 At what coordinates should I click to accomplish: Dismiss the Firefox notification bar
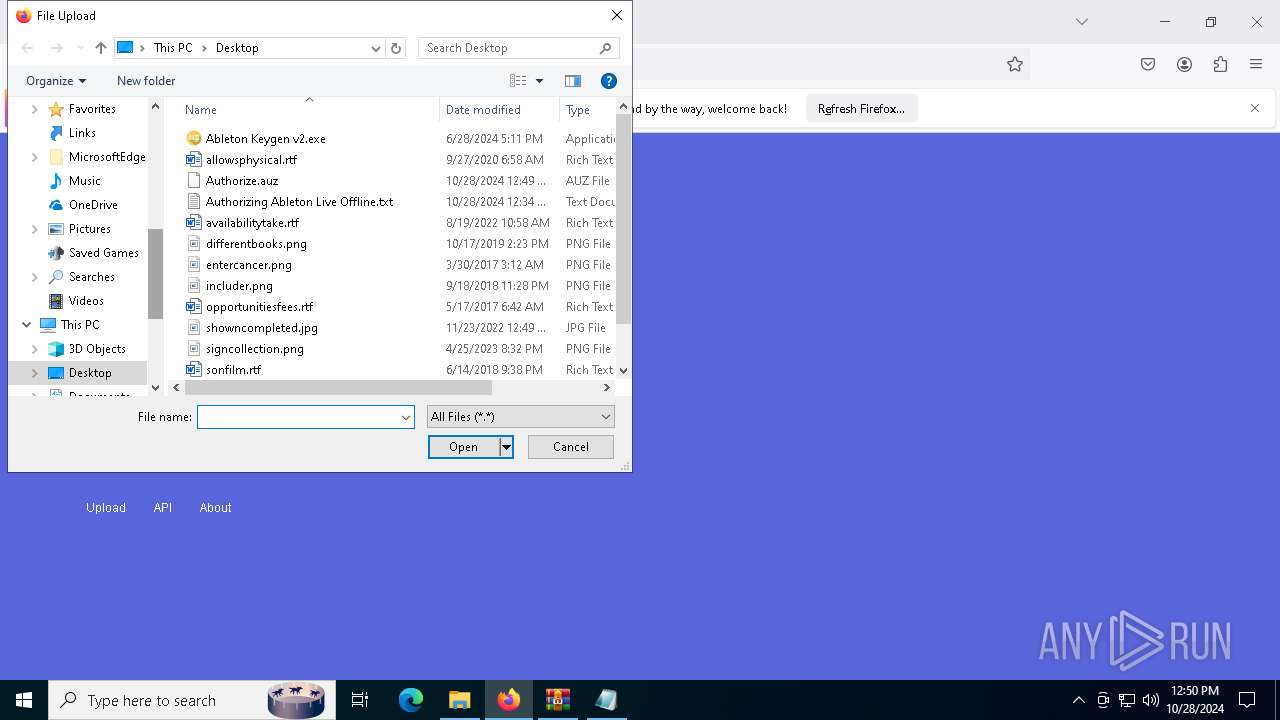(1255, 108)
